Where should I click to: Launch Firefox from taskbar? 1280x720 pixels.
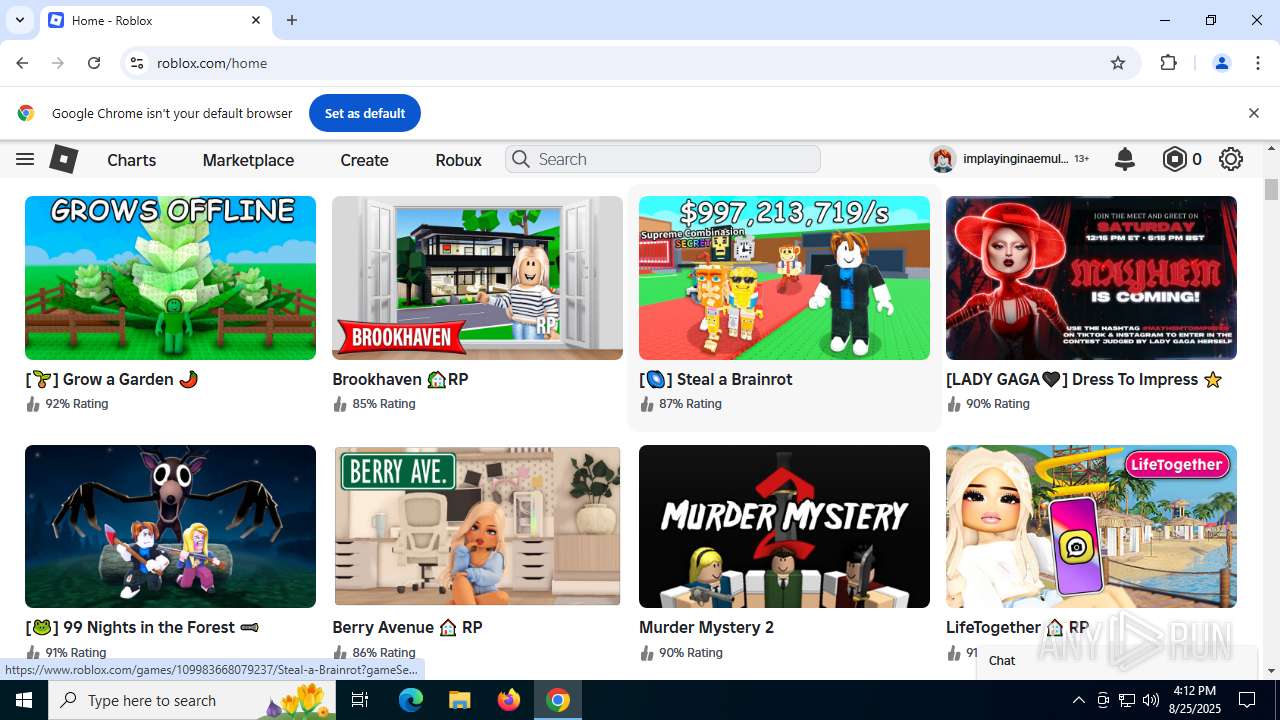(508, 700)
